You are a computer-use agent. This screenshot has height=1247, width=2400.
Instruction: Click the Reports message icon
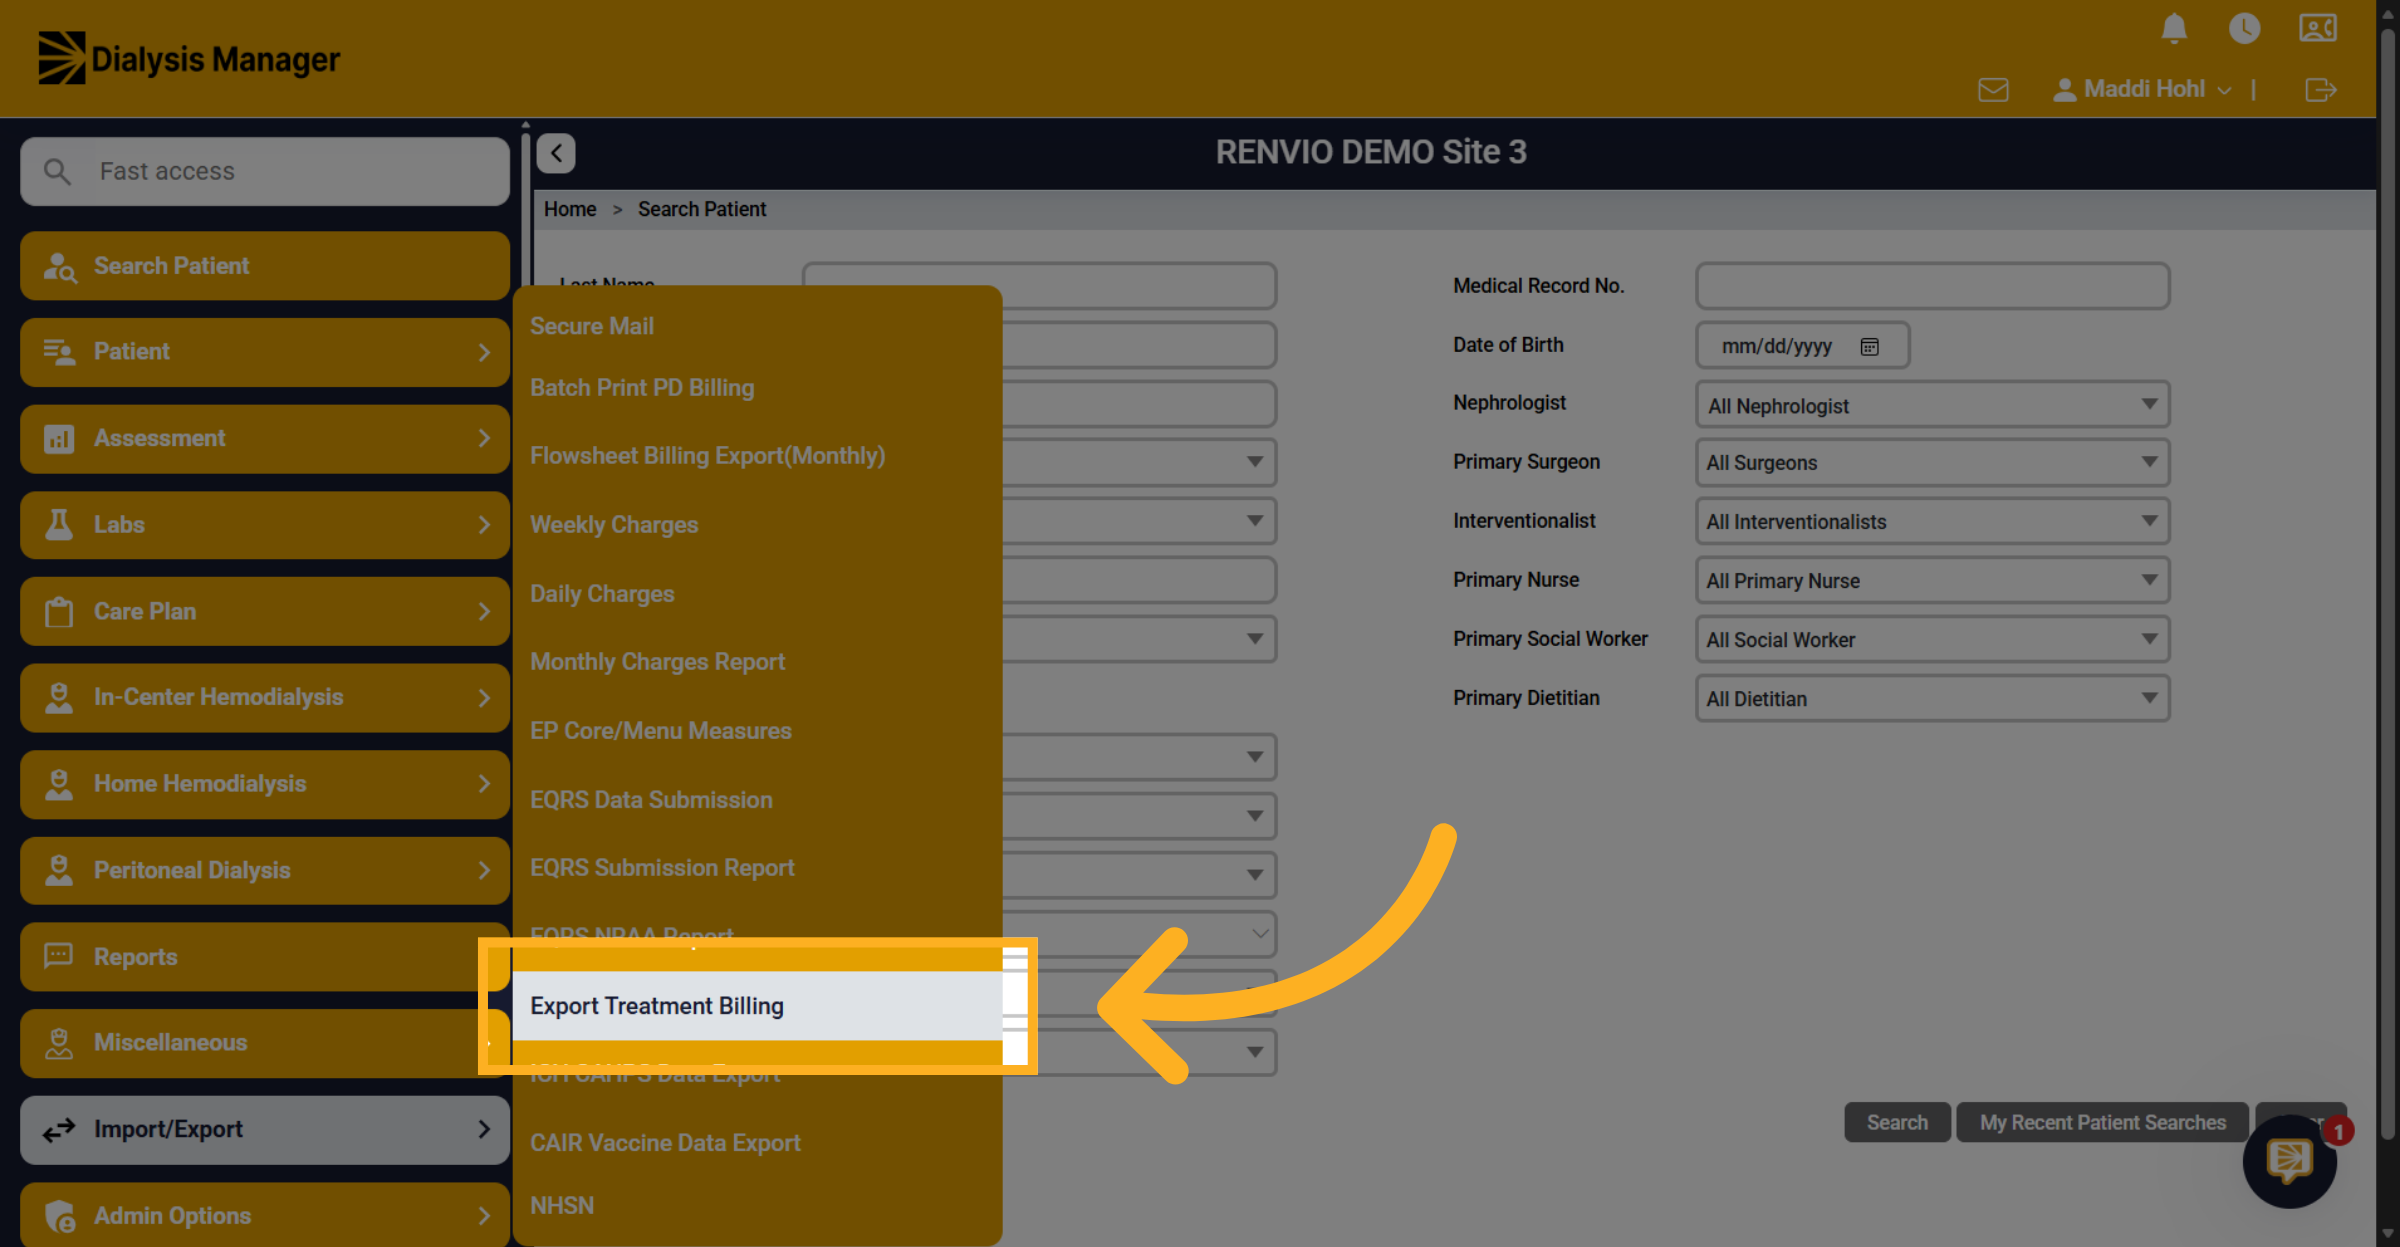click(x=59, y=956)
